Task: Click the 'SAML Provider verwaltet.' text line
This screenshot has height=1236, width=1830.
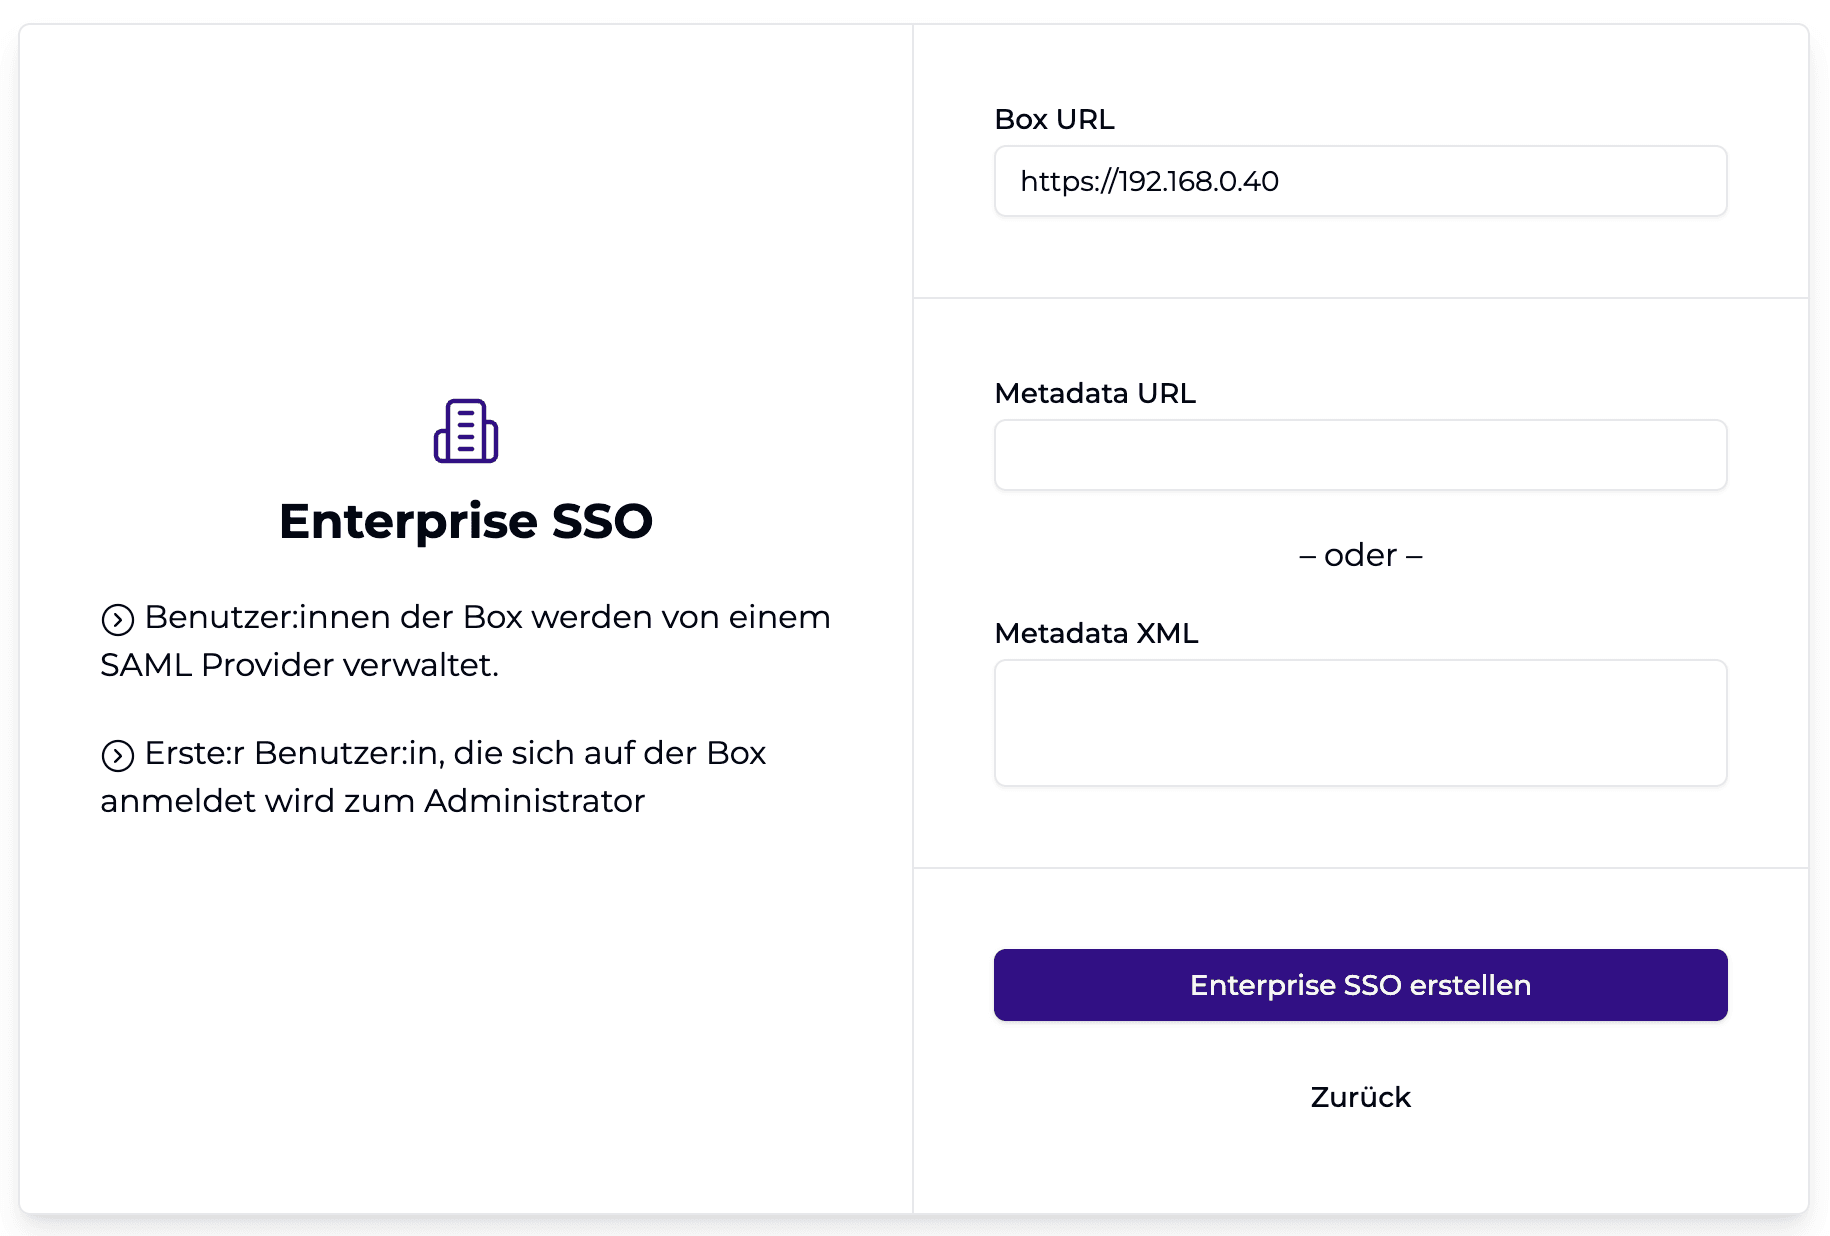Action: point(300,665)
